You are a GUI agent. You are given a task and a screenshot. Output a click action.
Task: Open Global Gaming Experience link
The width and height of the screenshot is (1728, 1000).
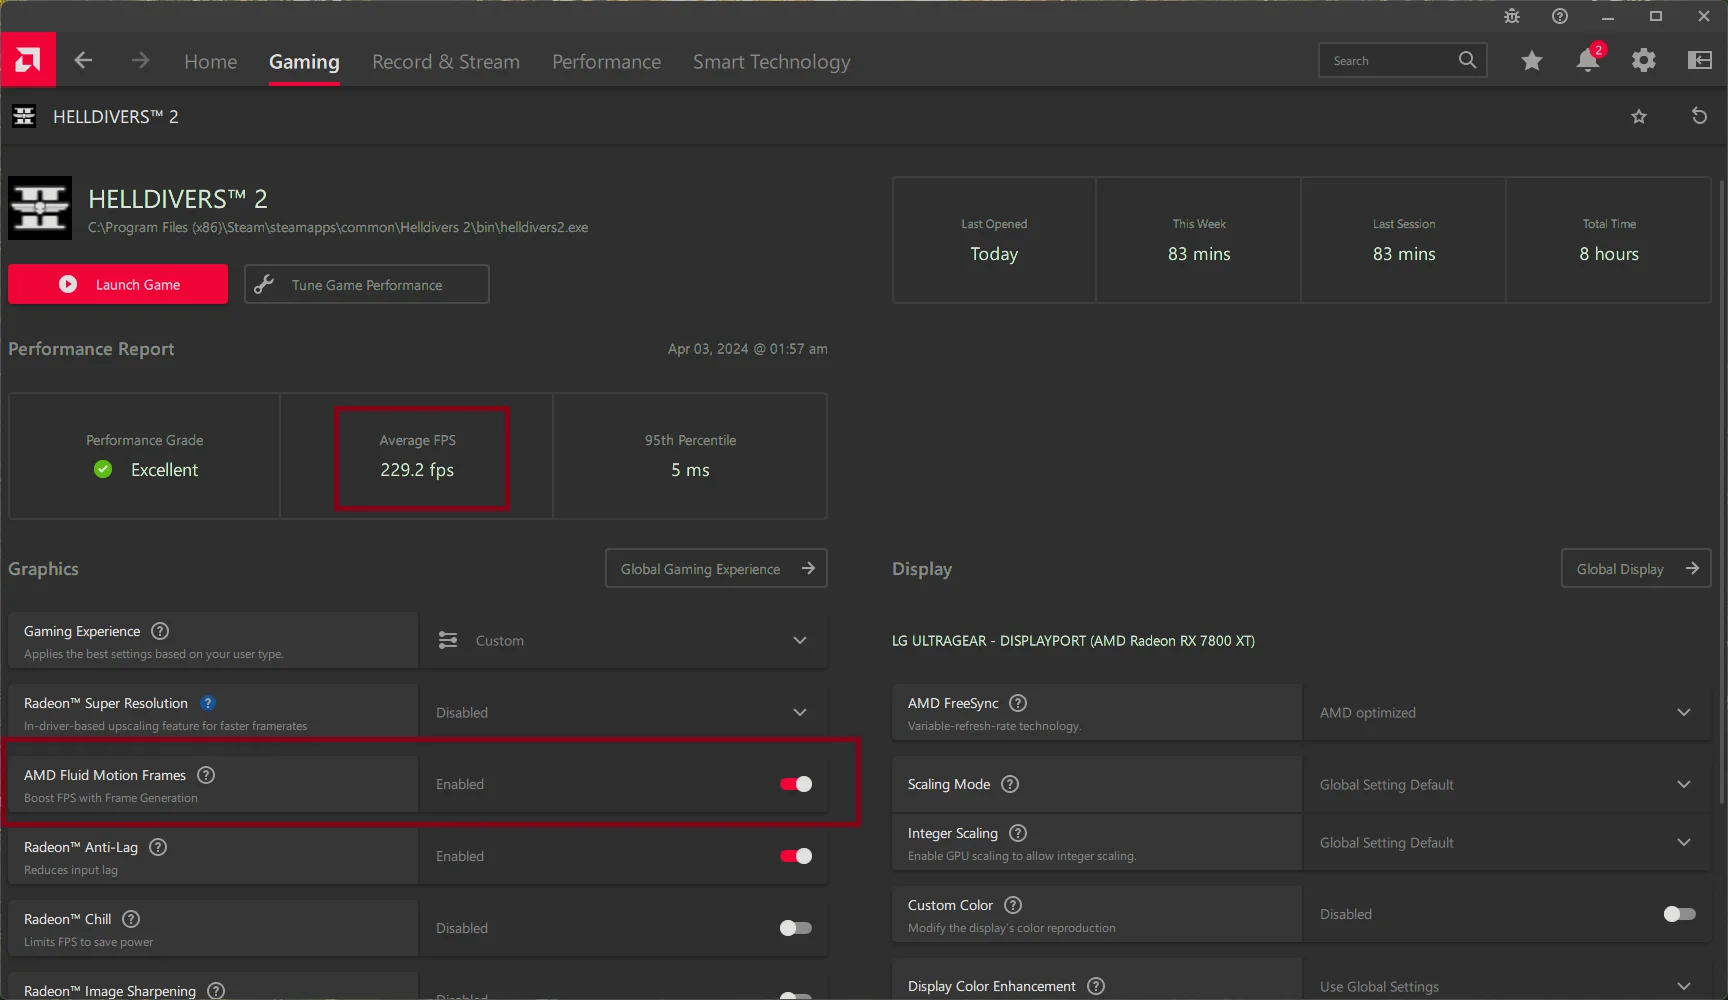pyautogui.click(x=716, y=568)
